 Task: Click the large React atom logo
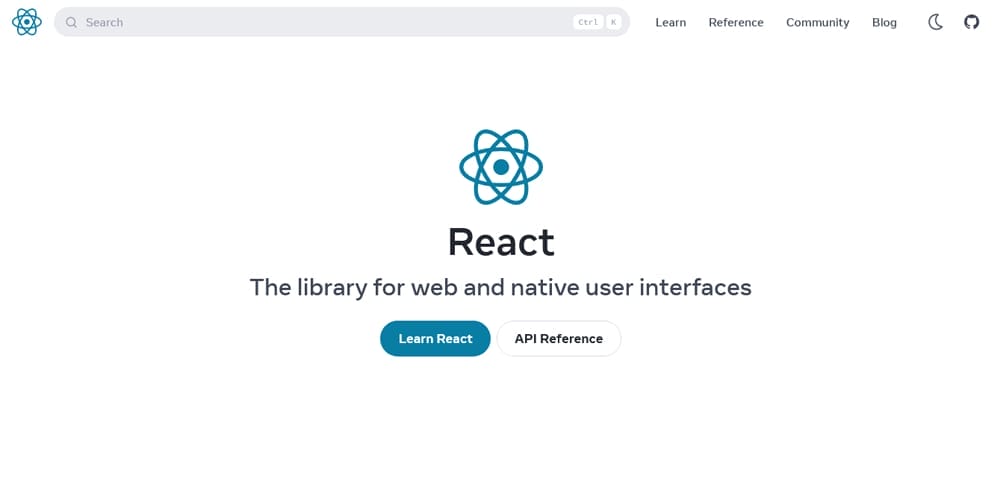(x=501, y=167)
